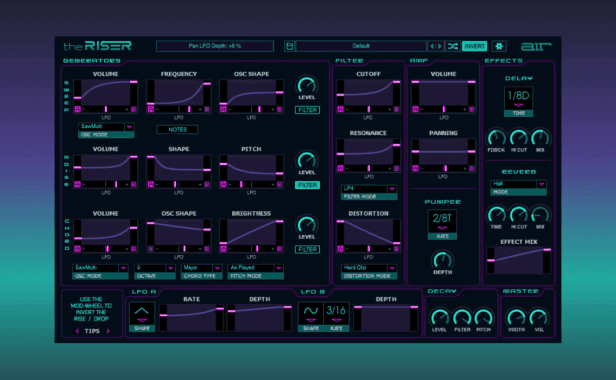Viewport: 616px width, 380px height.
Task: Open the Pumper RATE 2/8T selector
Action: pos(442,221)
